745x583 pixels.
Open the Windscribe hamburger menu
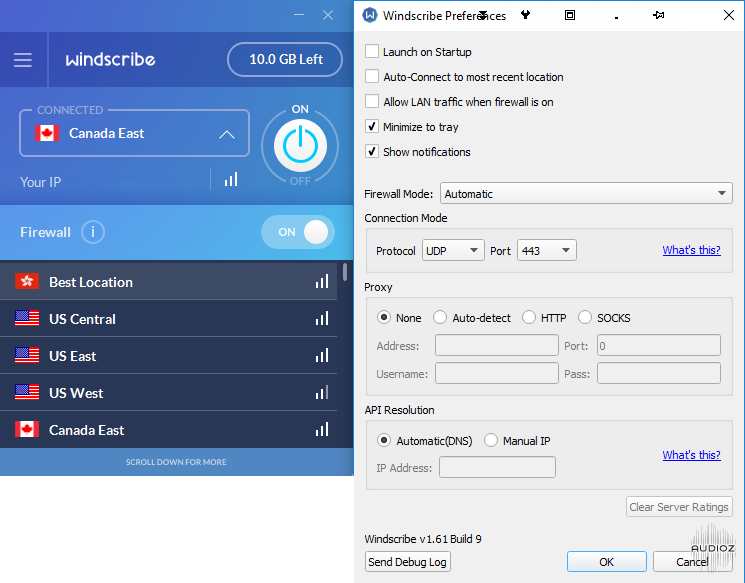tap(23, 60)
